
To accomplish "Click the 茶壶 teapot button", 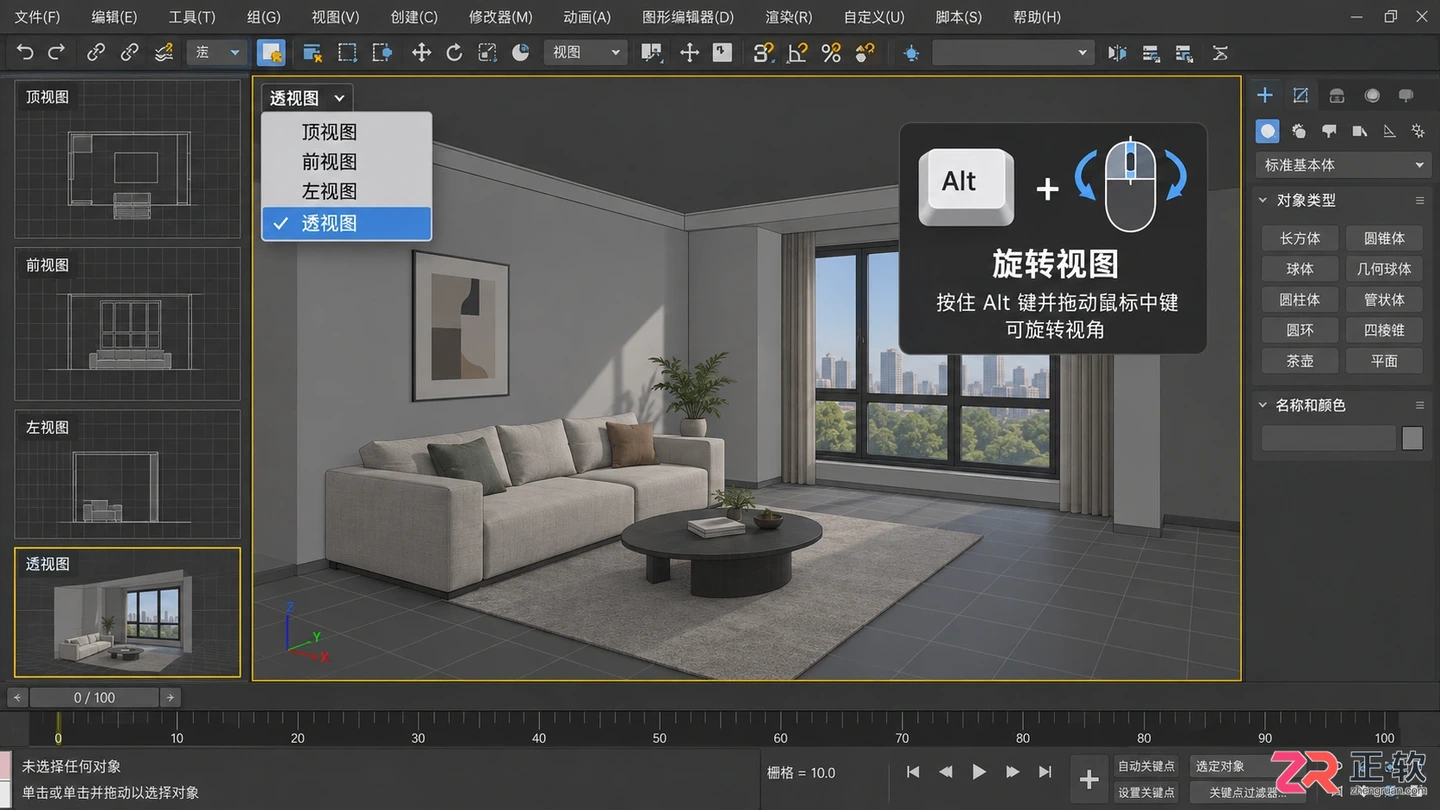I will (x=1300, y=361).
